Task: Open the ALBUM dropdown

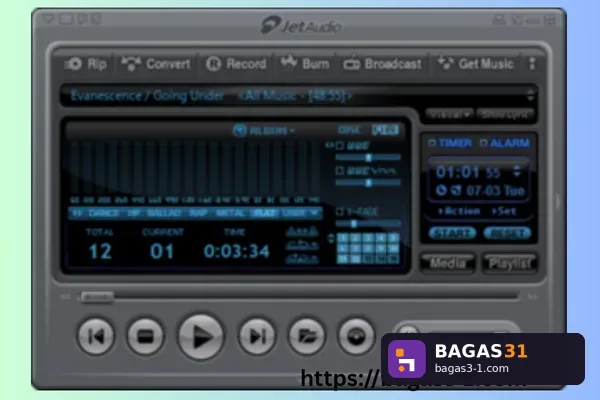Action: pos(272,131)
